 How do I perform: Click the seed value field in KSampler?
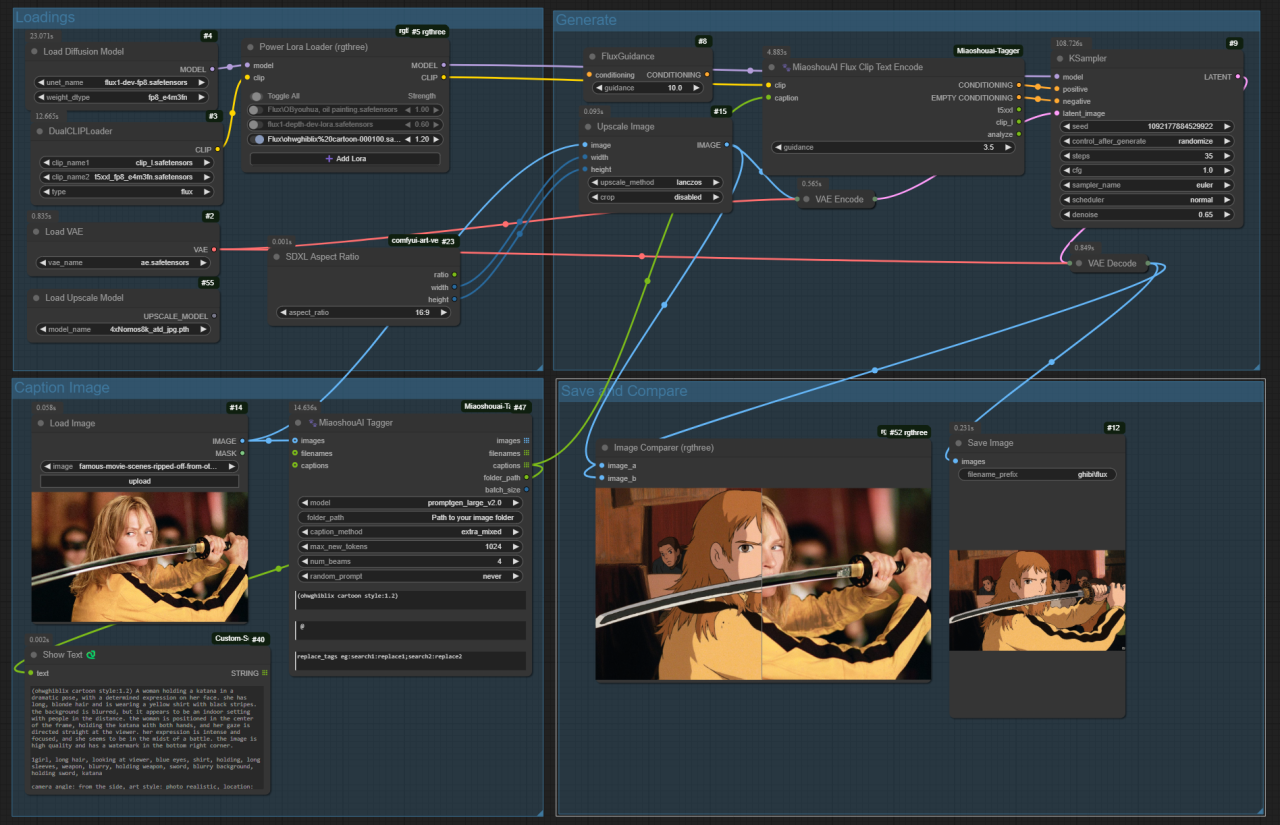tap(1145, 126)
